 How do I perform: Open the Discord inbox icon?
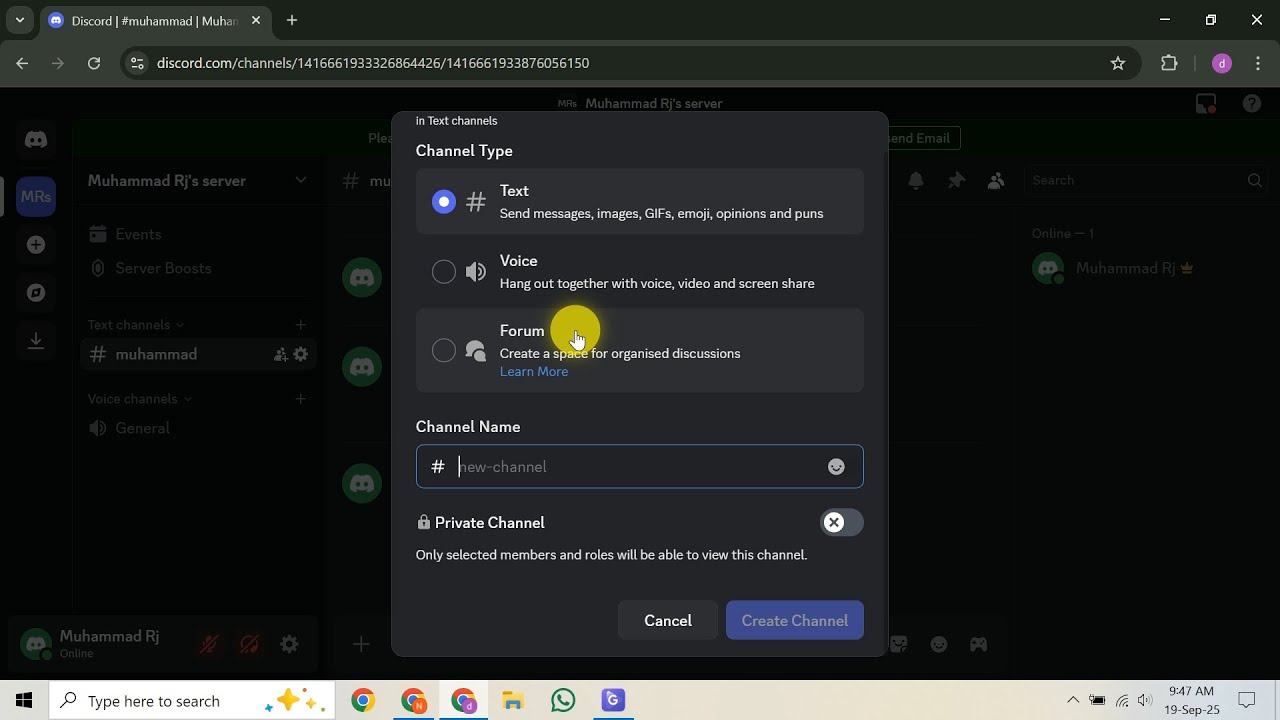[x=1206, y=103]
